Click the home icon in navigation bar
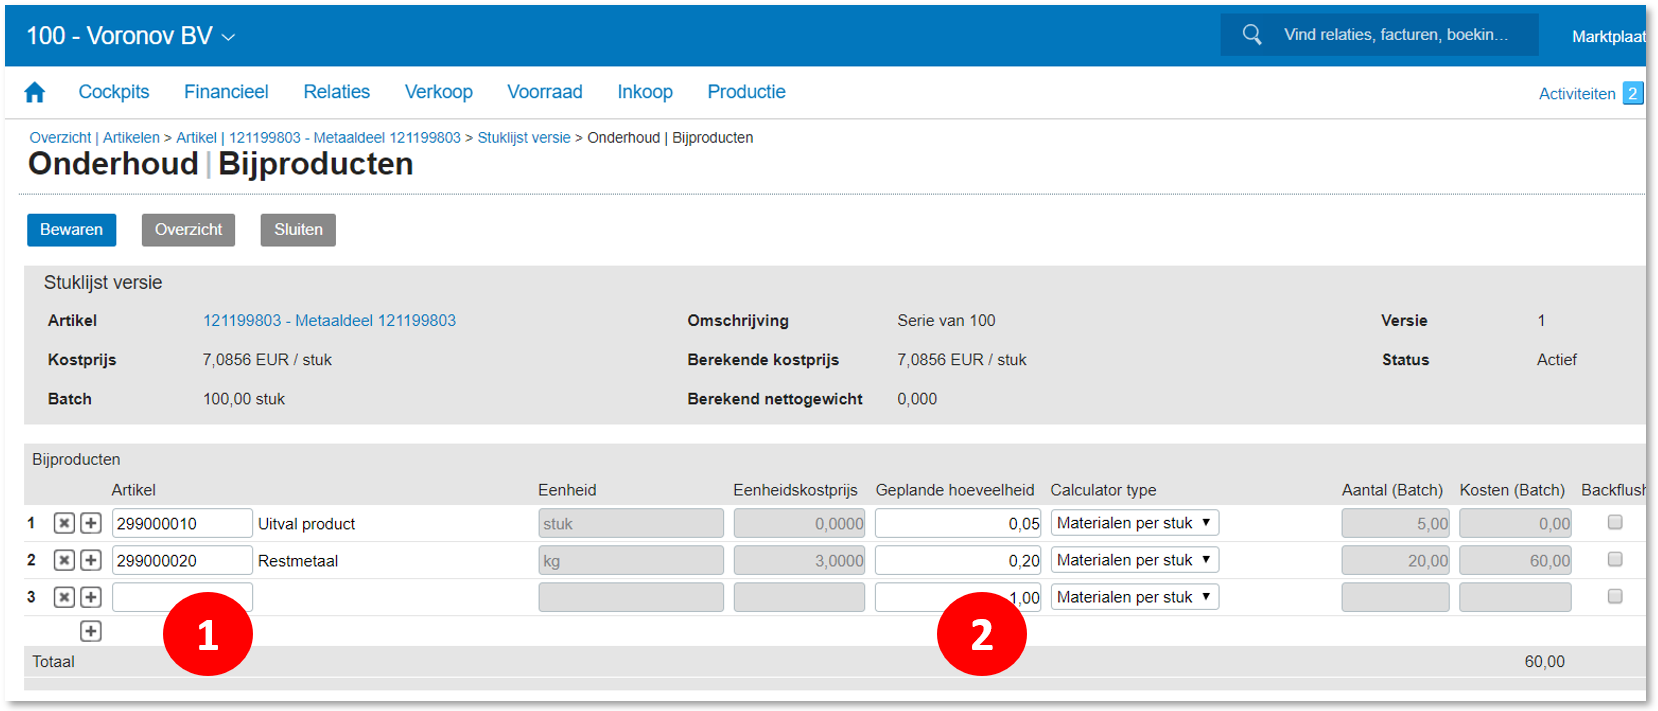 tap(35, 93)
